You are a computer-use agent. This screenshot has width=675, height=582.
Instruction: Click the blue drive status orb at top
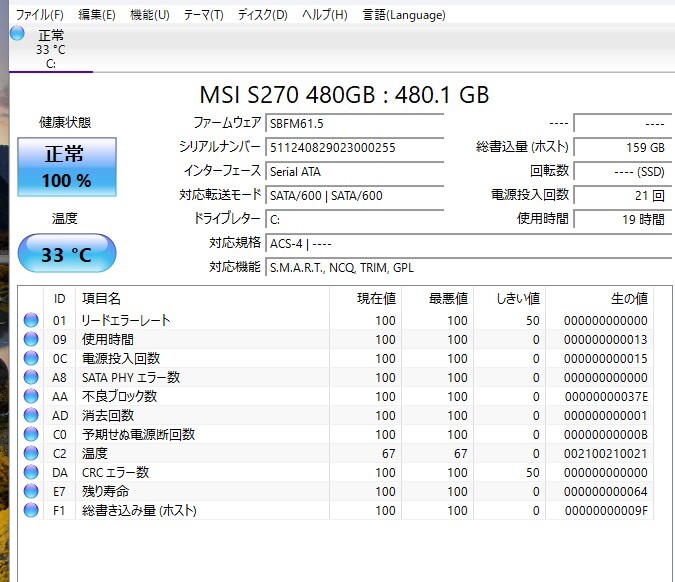[x=17, y=34]
